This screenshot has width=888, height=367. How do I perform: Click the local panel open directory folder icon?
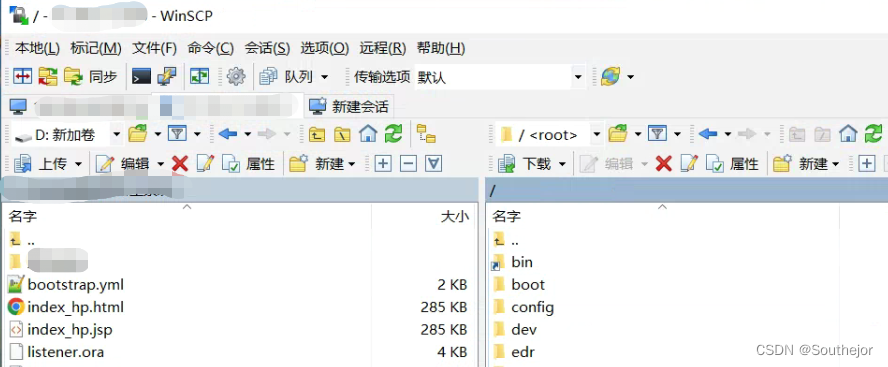point(138,134)
